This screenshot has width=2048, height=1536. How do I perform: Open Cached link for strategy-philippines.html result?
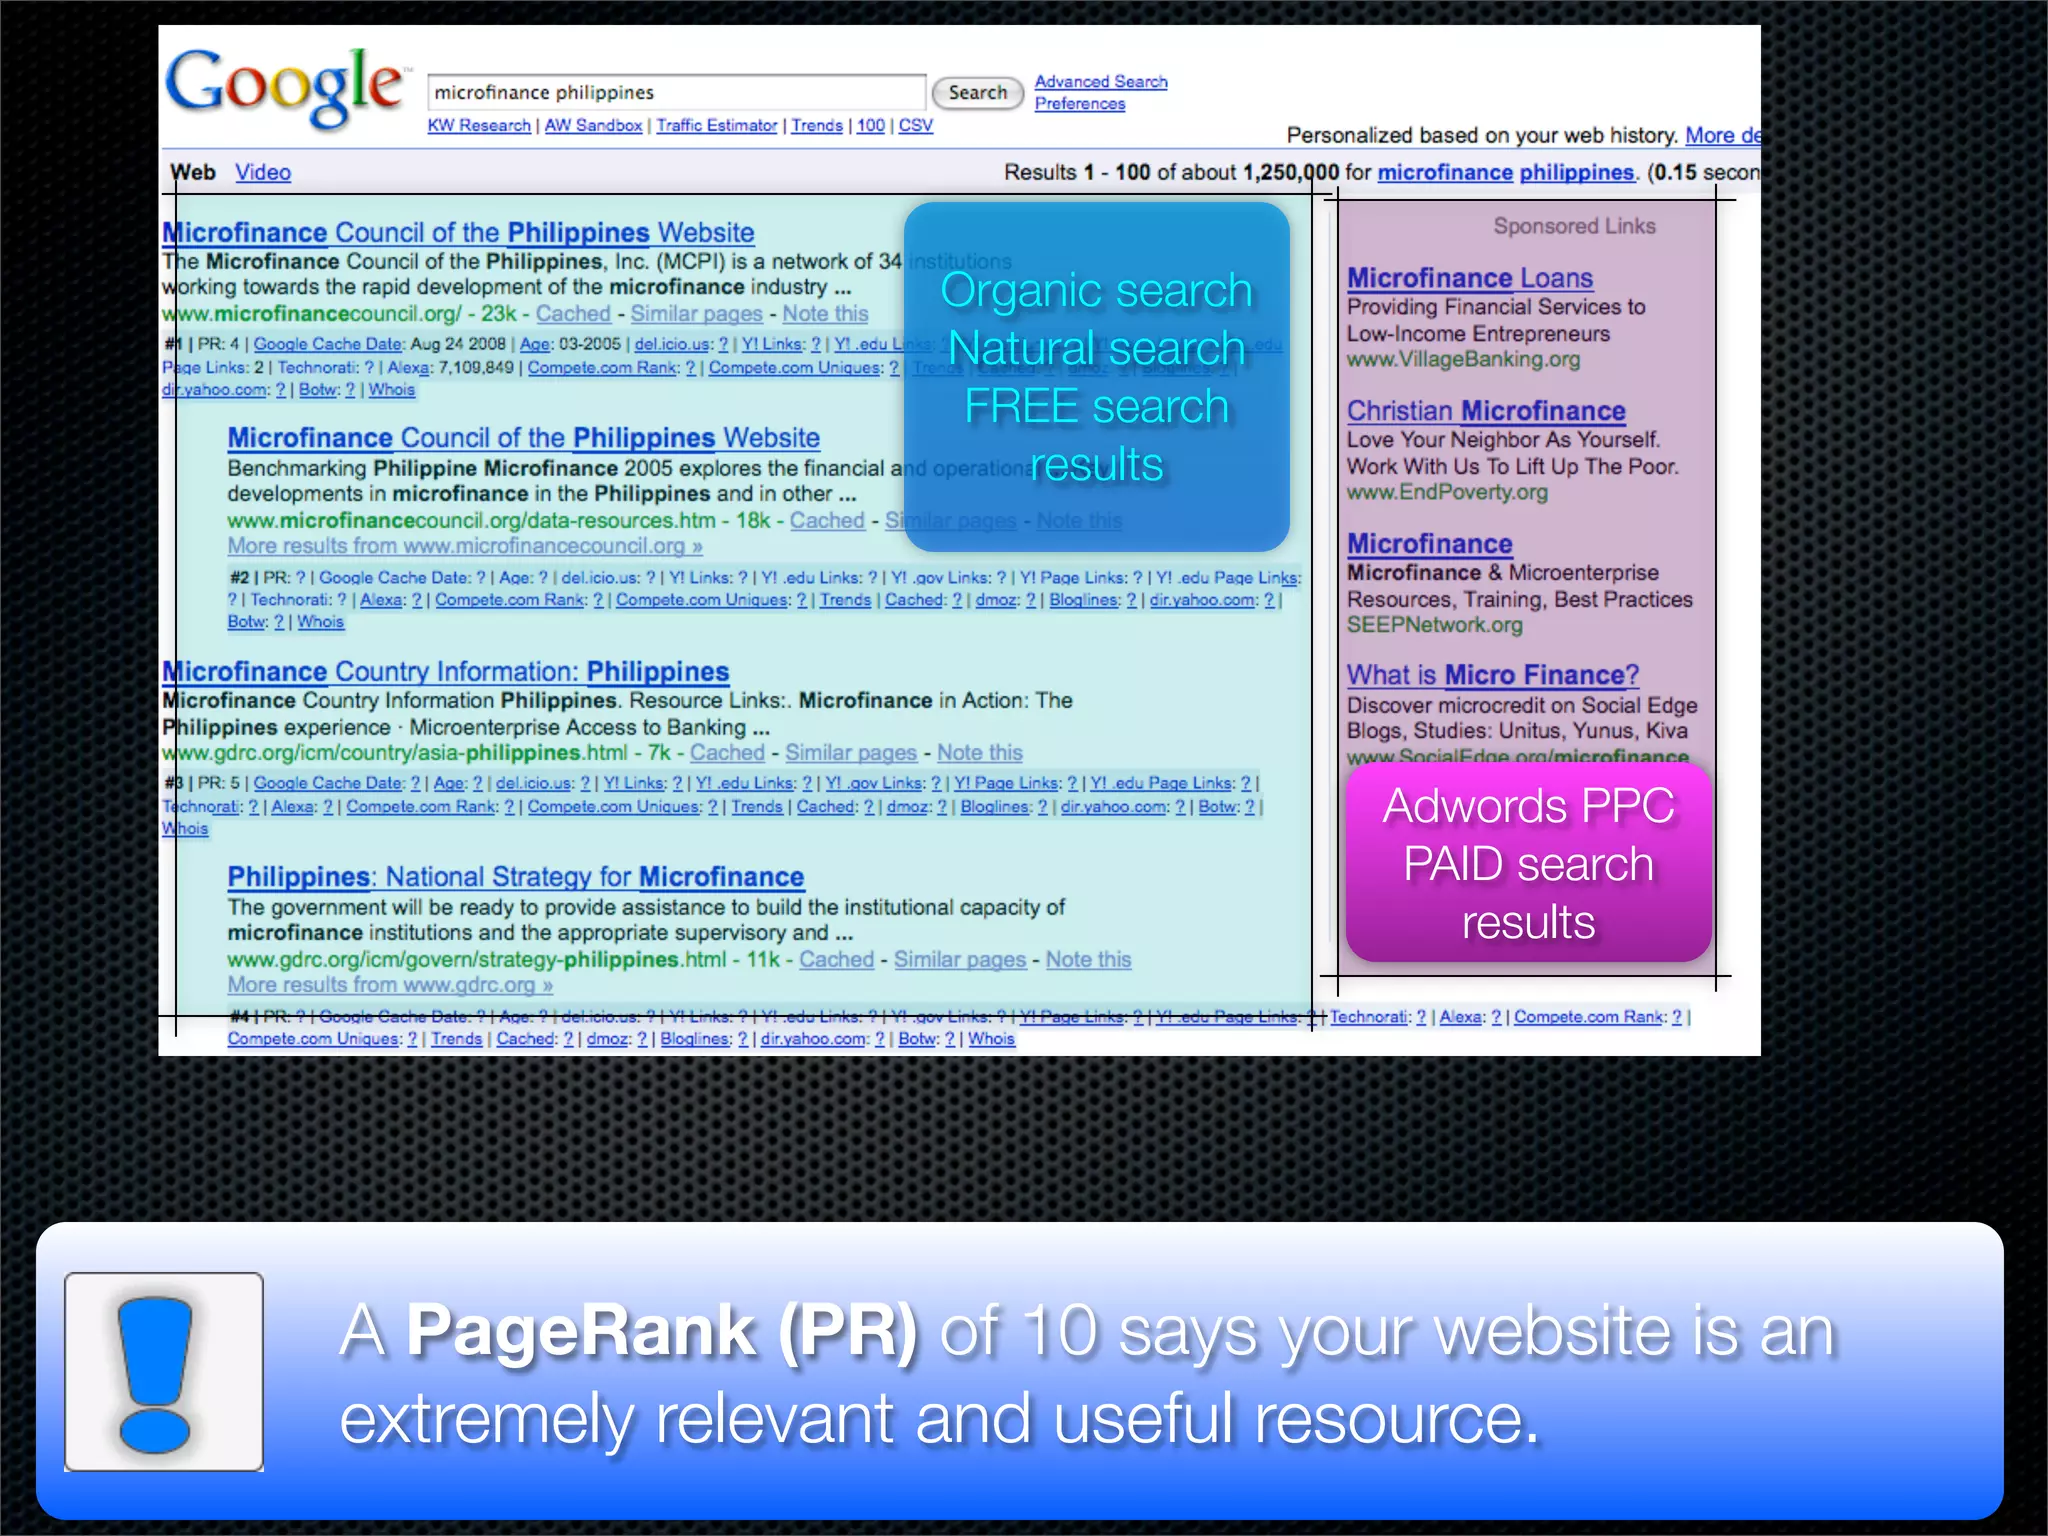(836, 960)
